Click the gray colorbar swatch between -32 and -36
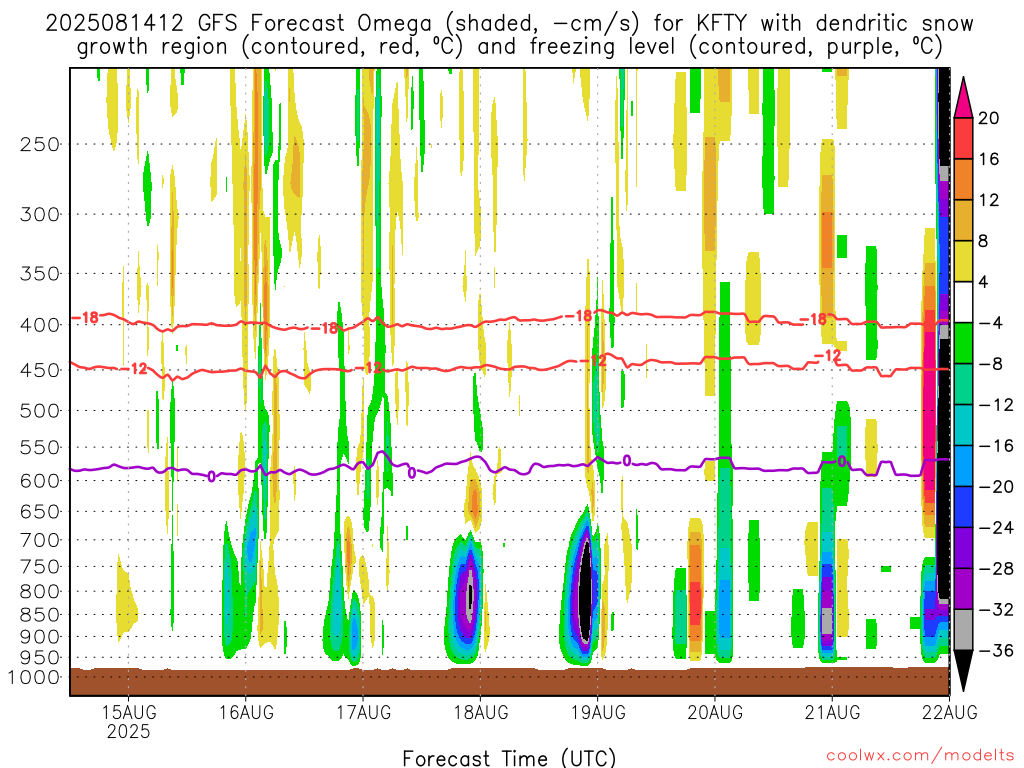Screen dimensions: 1024x768 (963, 630)
